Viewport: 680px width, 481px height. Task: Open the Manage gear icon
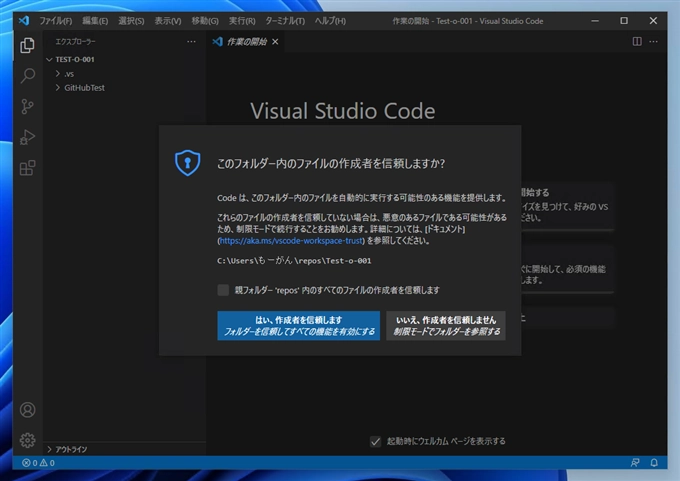pyautogui.click(x=27, y=440)
